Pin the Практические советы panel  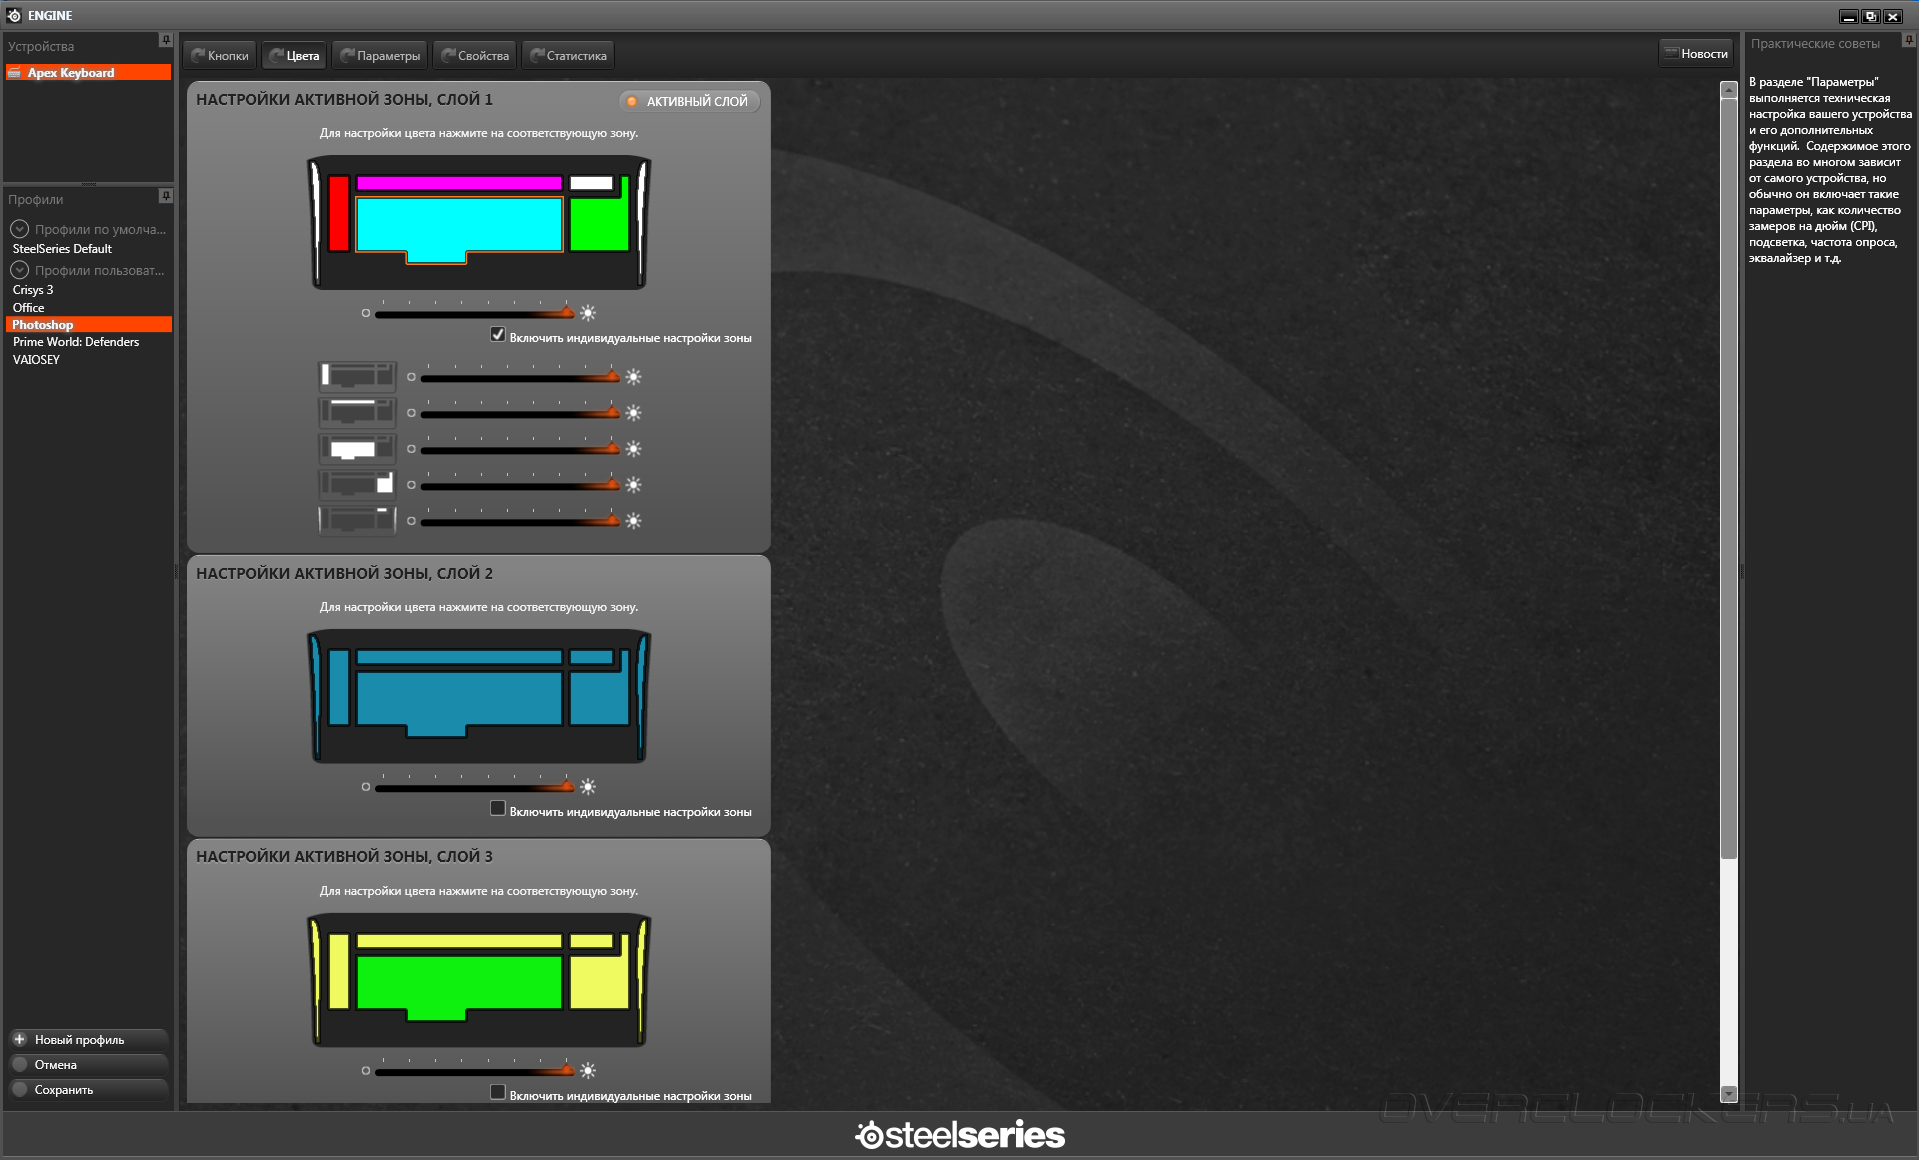[1909, 41]
